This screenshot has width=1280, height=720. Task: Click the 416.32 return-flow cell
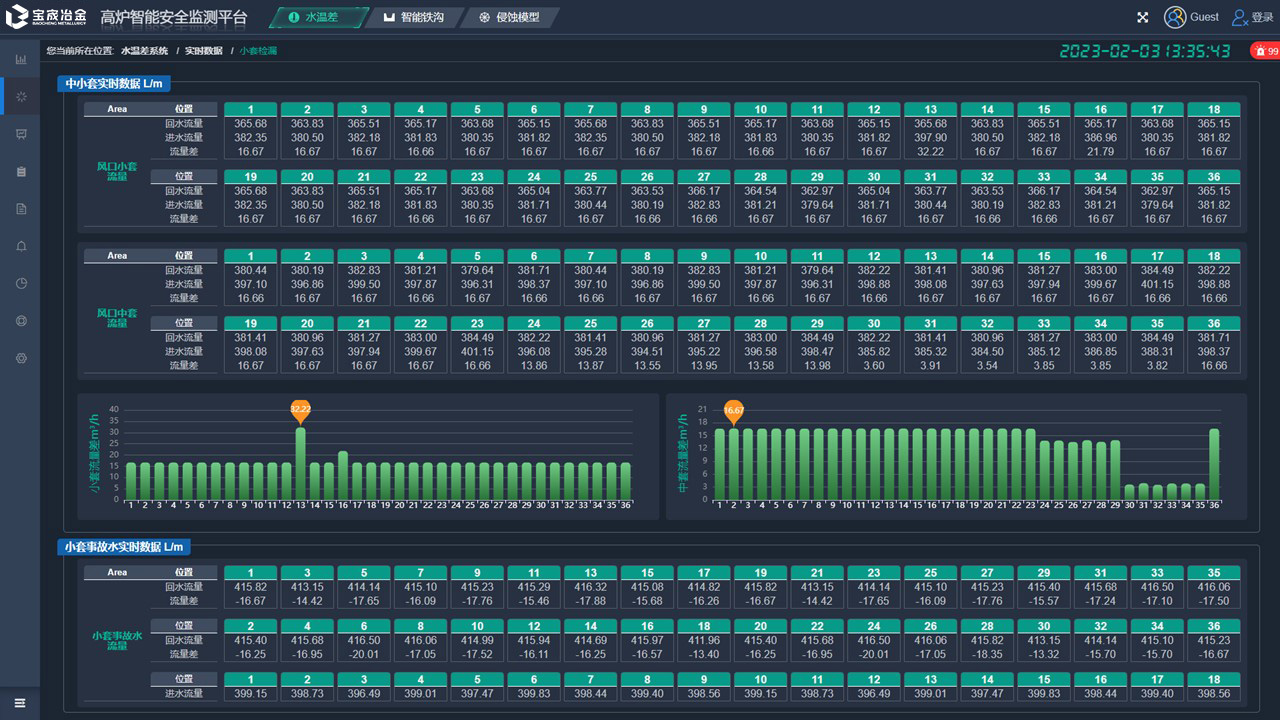(591, 587)
